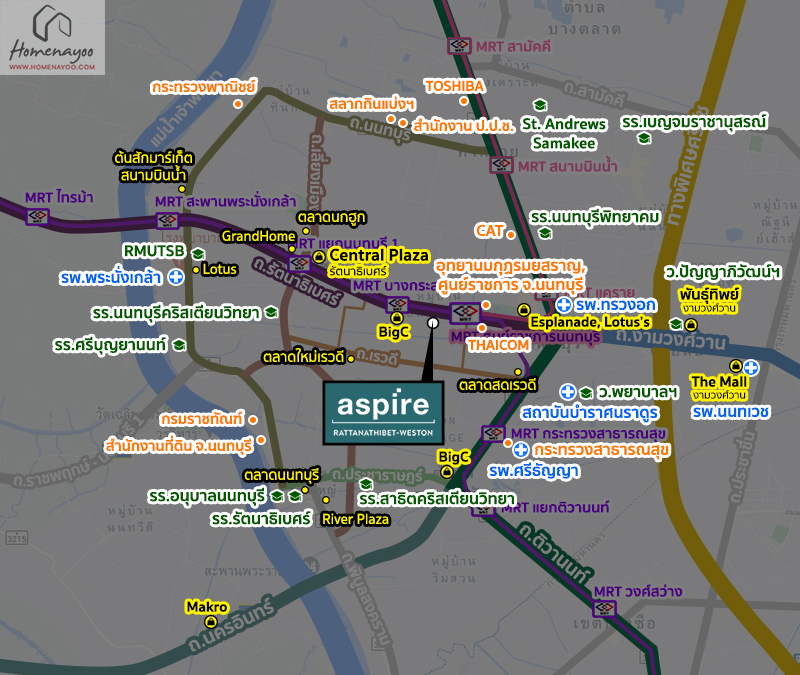Select the รพ.ศรีธัญญา label
Screen dimensions: 800x675
534,471
